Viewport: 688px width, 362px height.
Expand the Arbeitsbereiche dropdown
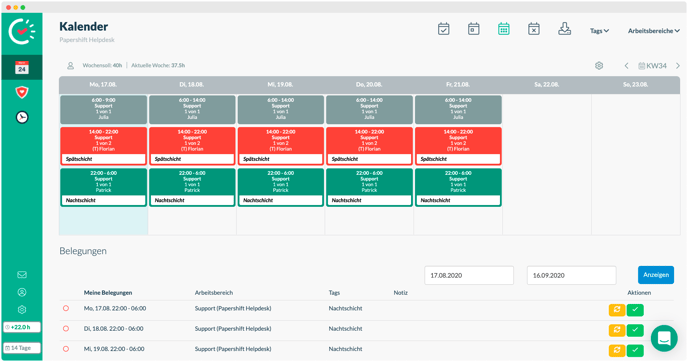click(654, 31)
